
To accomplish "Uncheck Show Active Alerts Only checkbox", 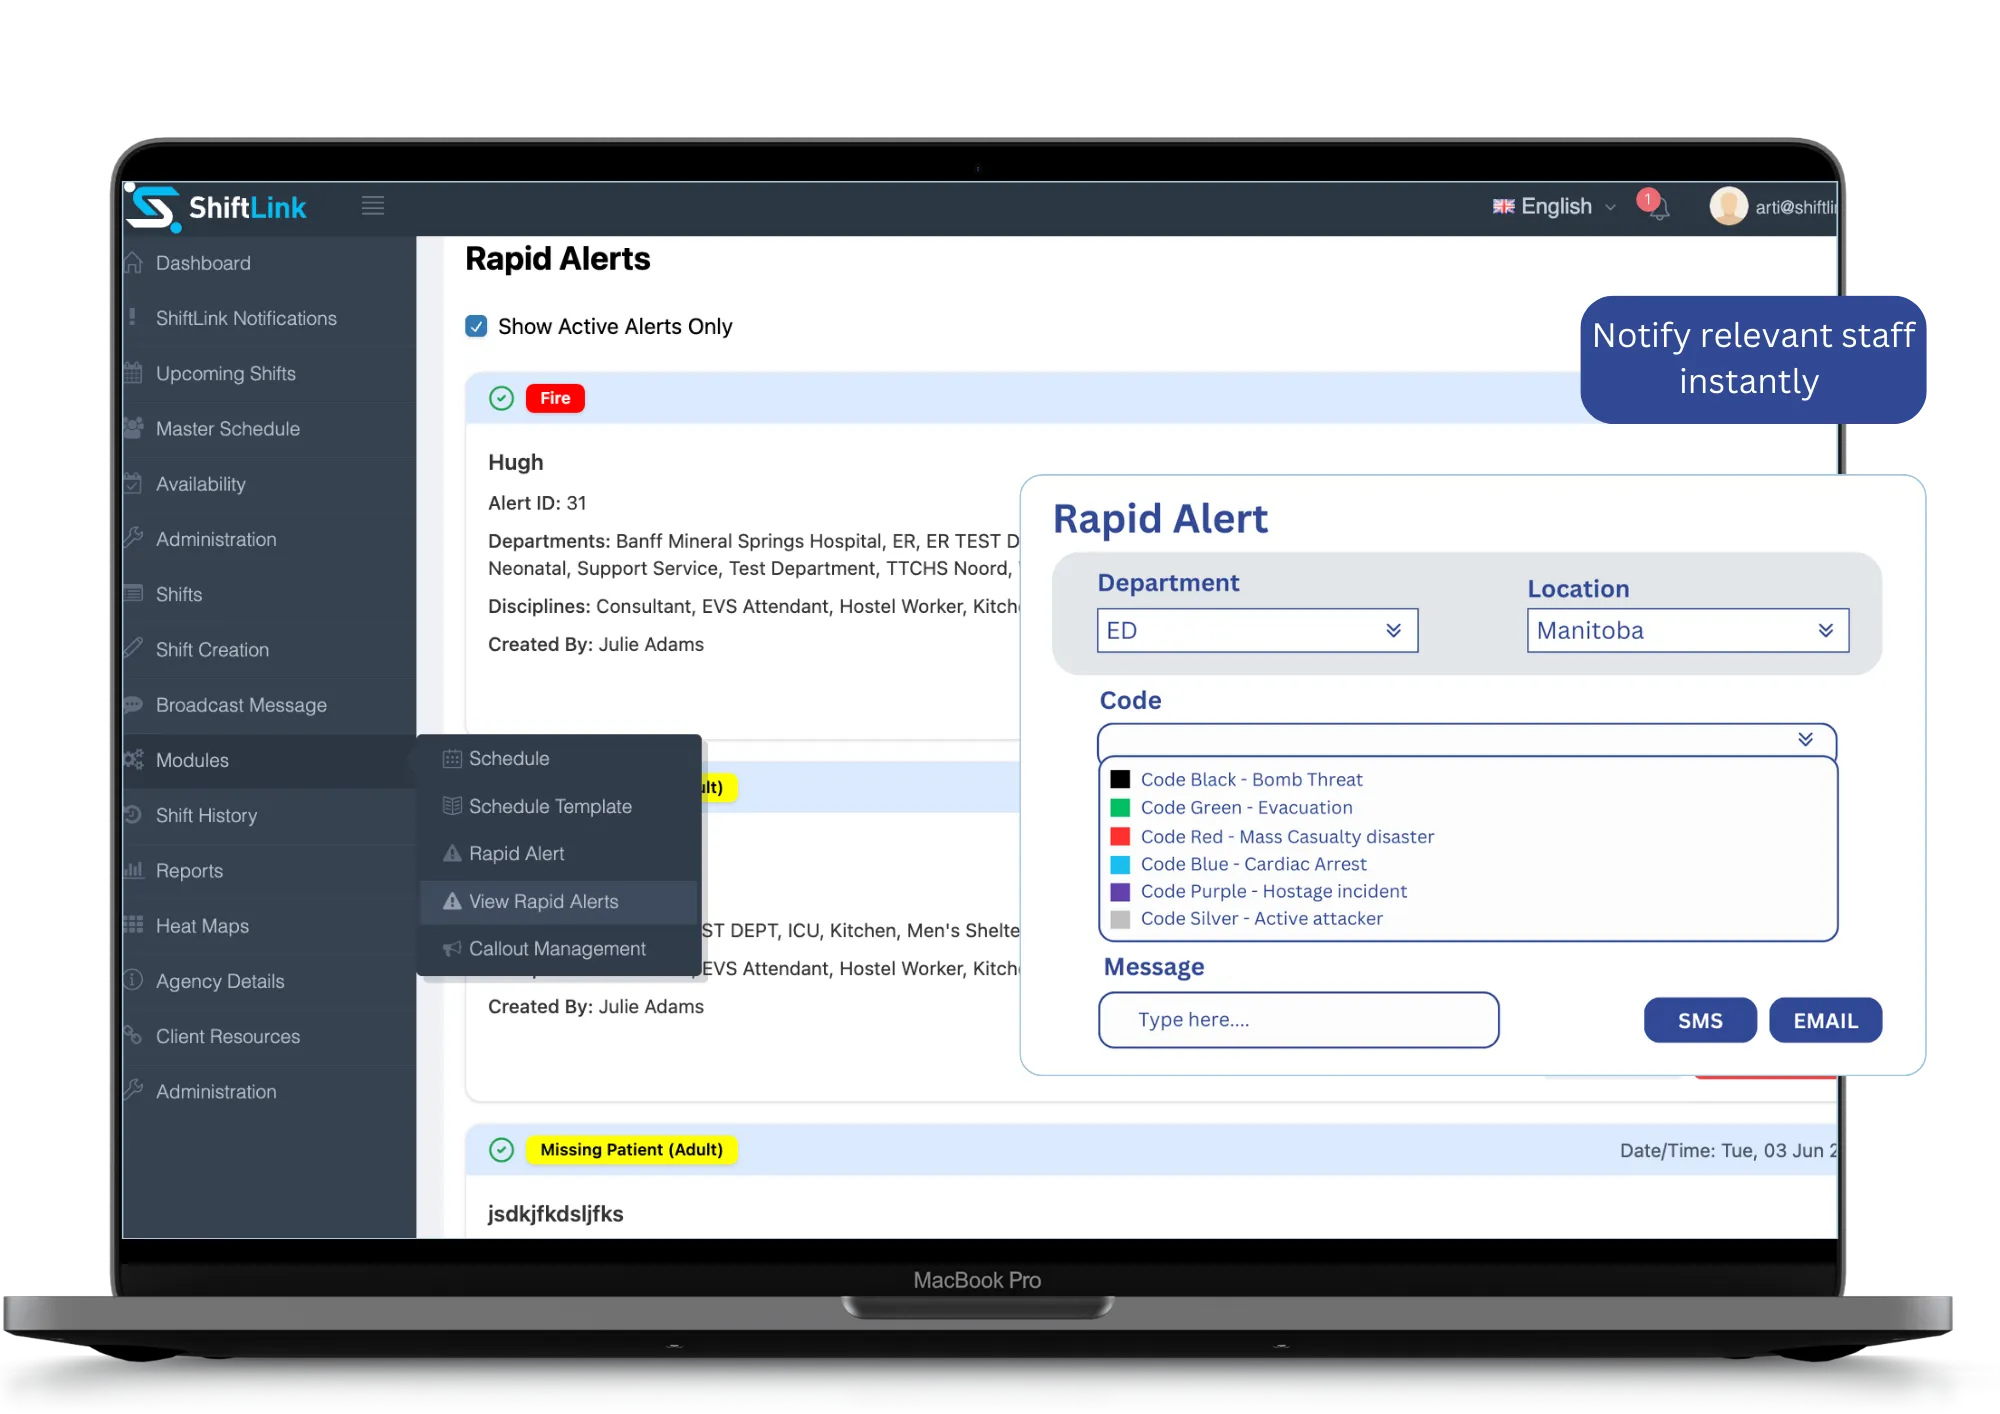I will tap(476, 326).
